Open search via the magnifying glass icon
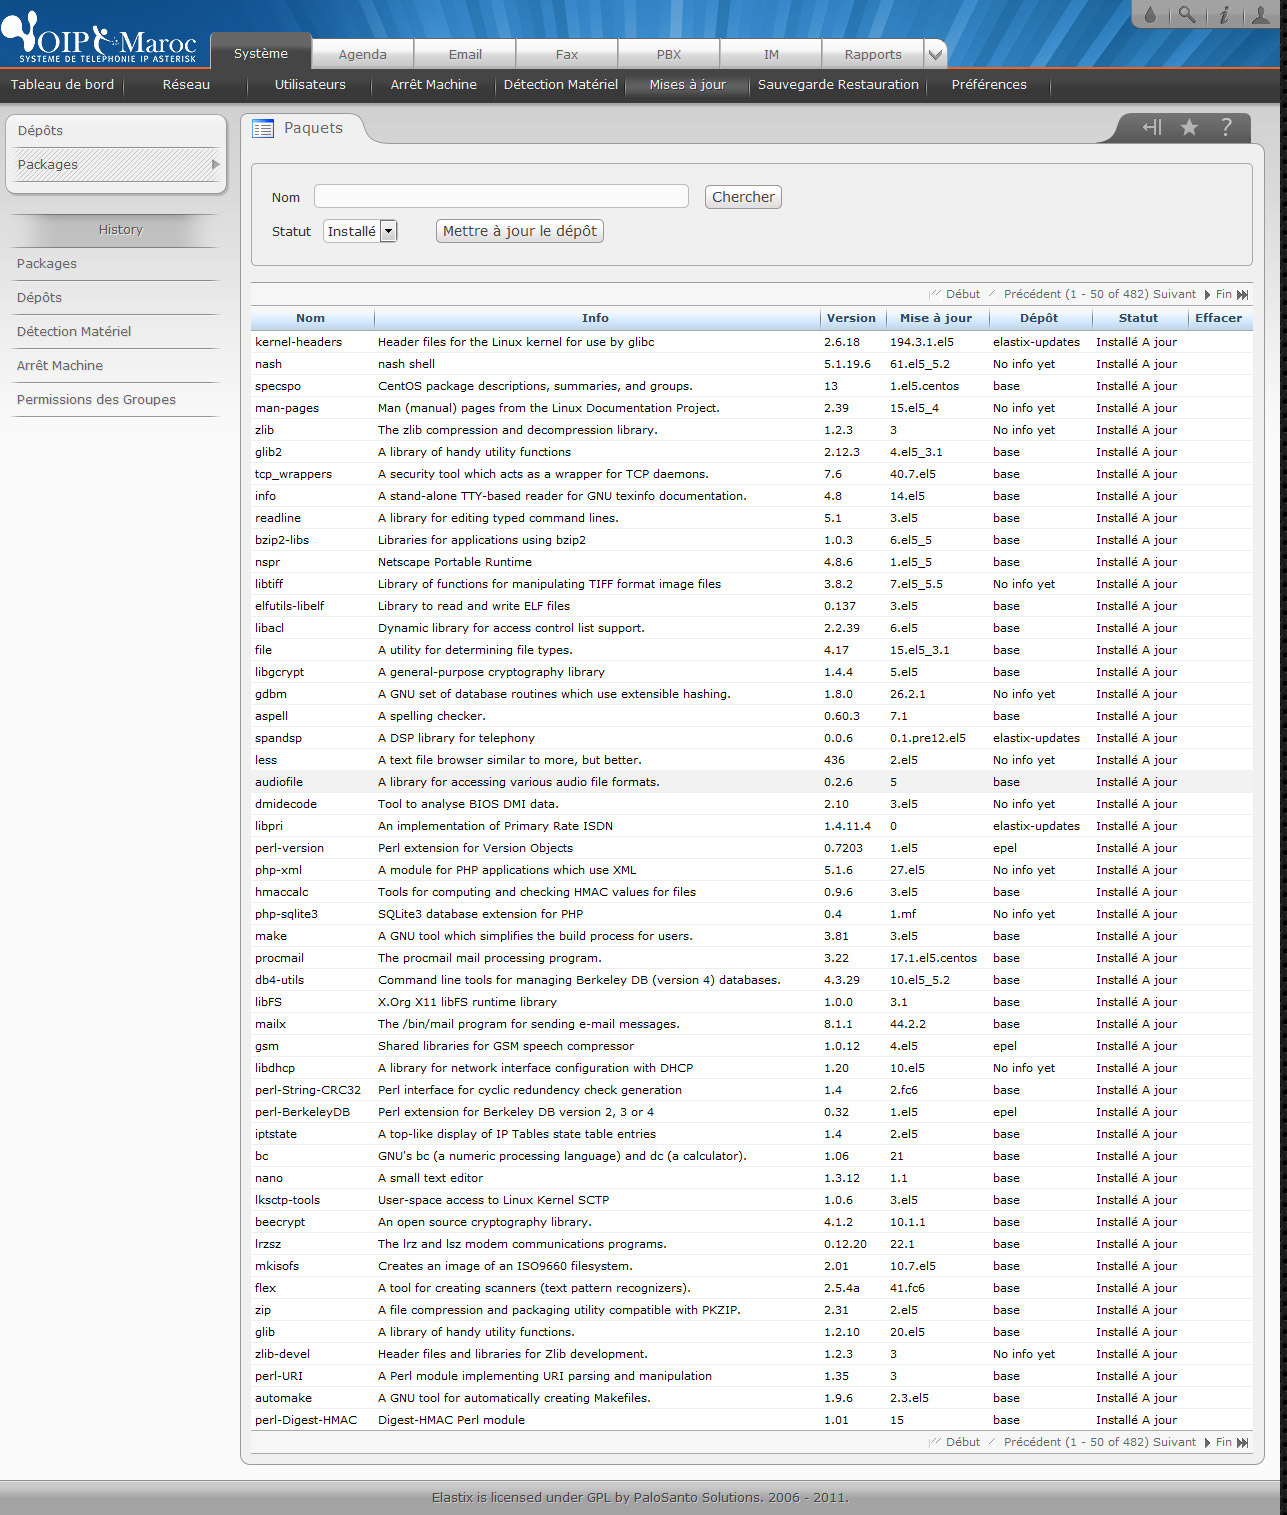 coord(1187,14)
